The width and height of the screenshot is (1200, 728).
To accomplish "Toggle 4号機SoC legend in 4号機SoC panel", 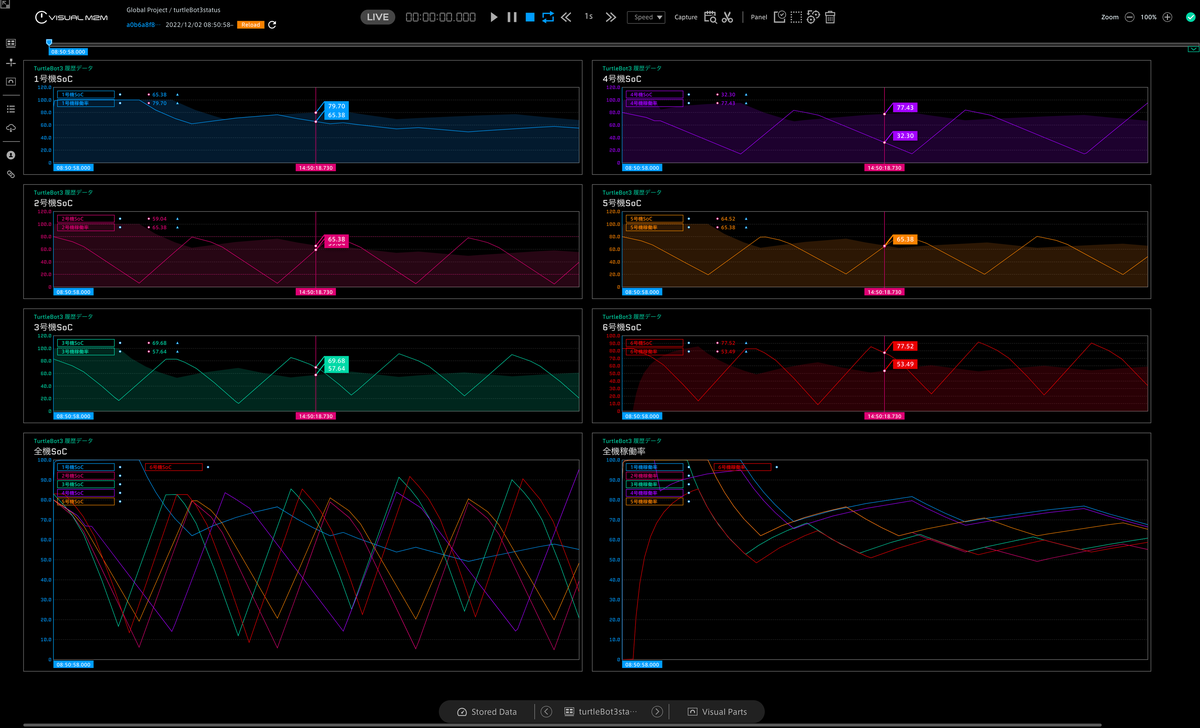I will click(x=655, y=95).
